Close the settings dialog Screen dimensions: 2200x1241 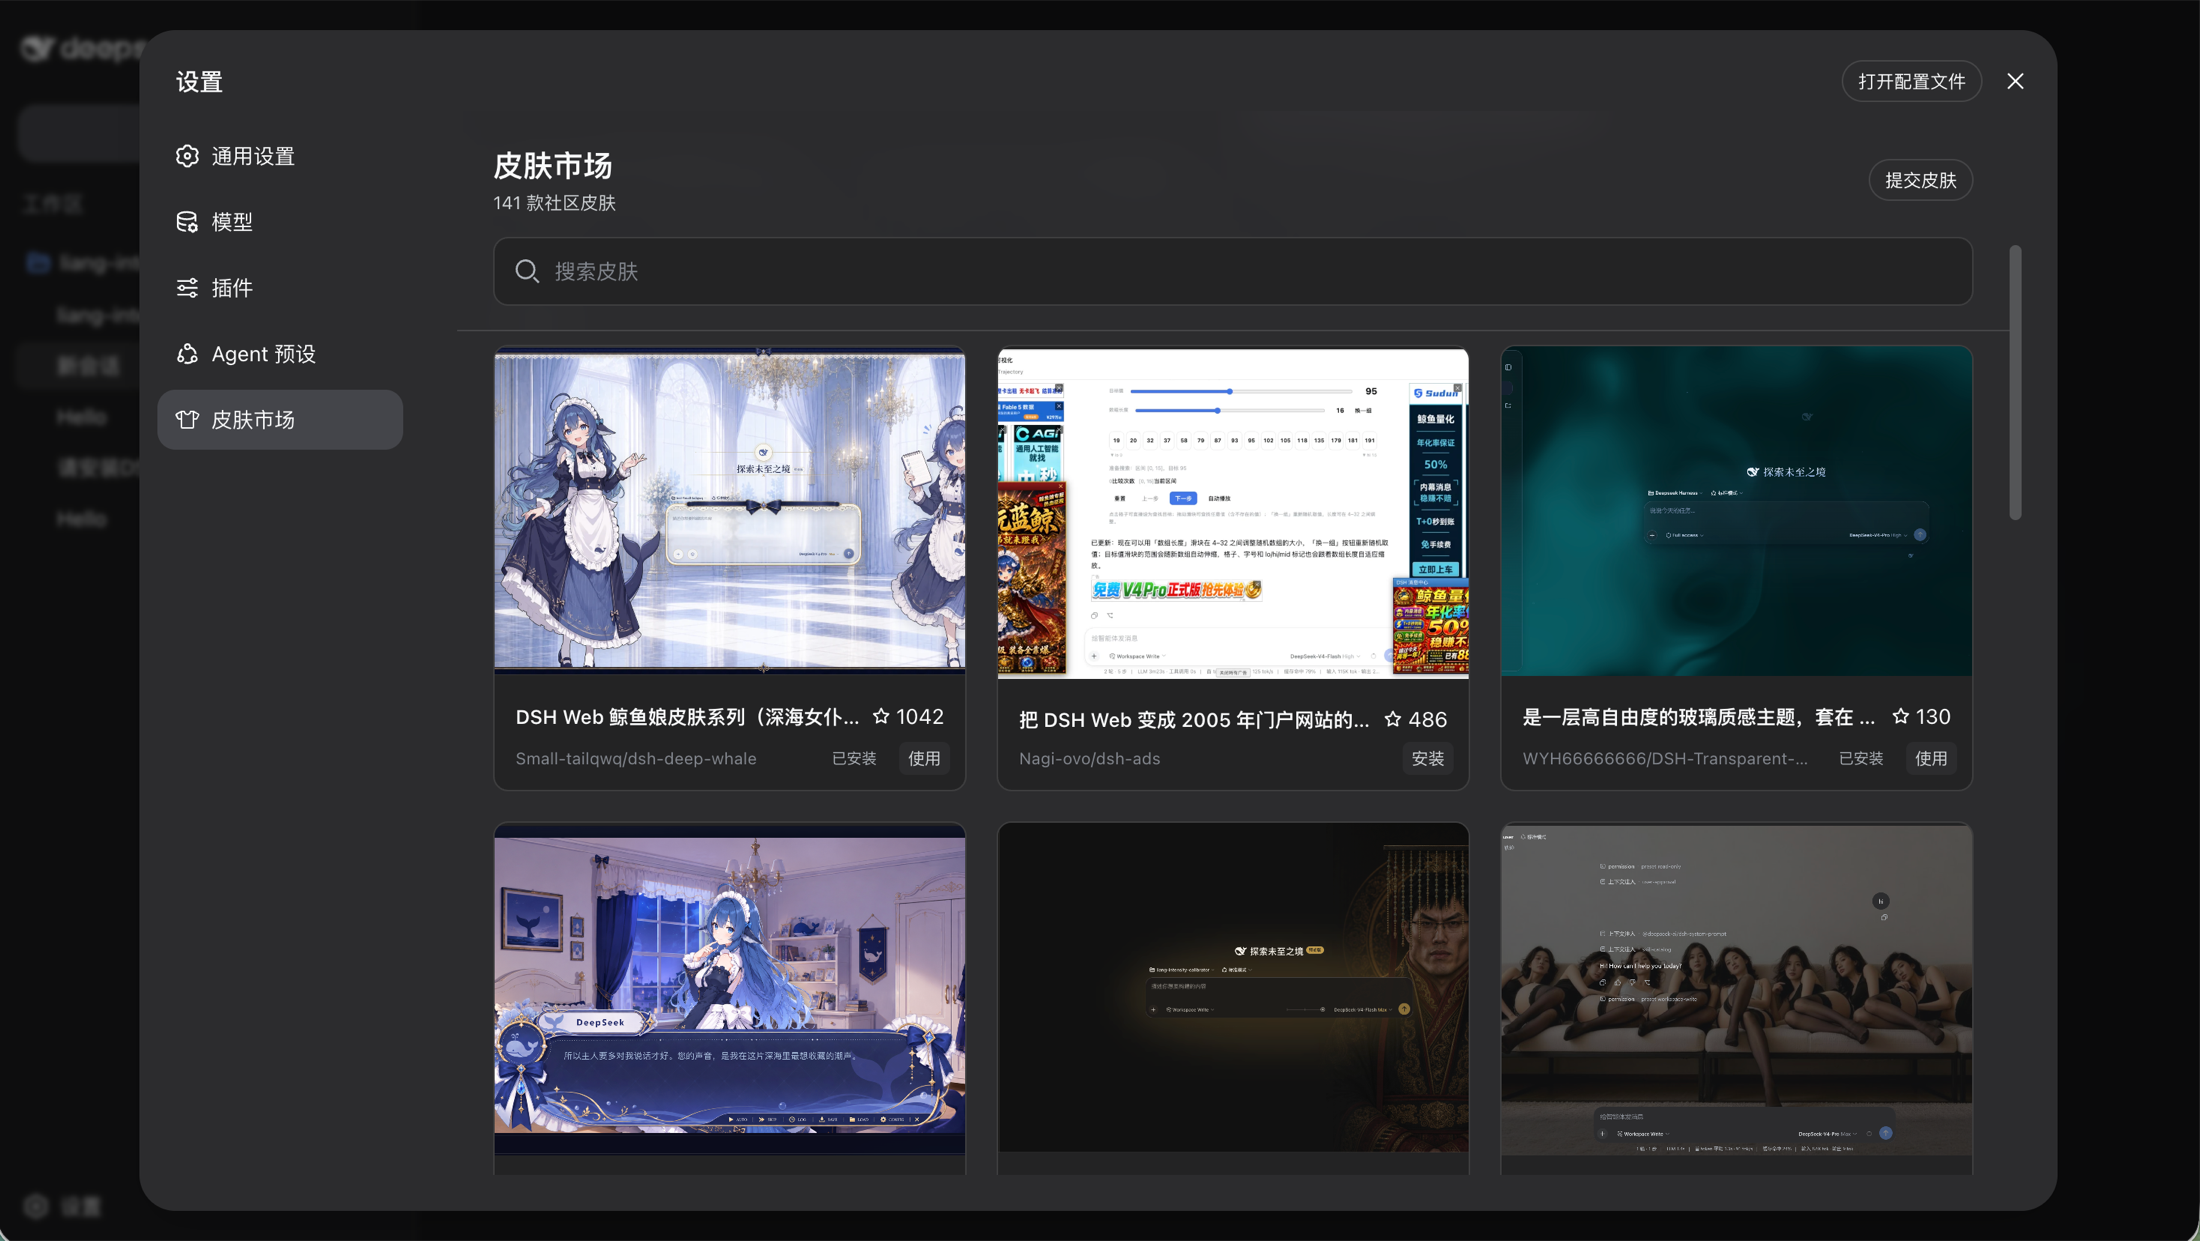point(2015,81)
